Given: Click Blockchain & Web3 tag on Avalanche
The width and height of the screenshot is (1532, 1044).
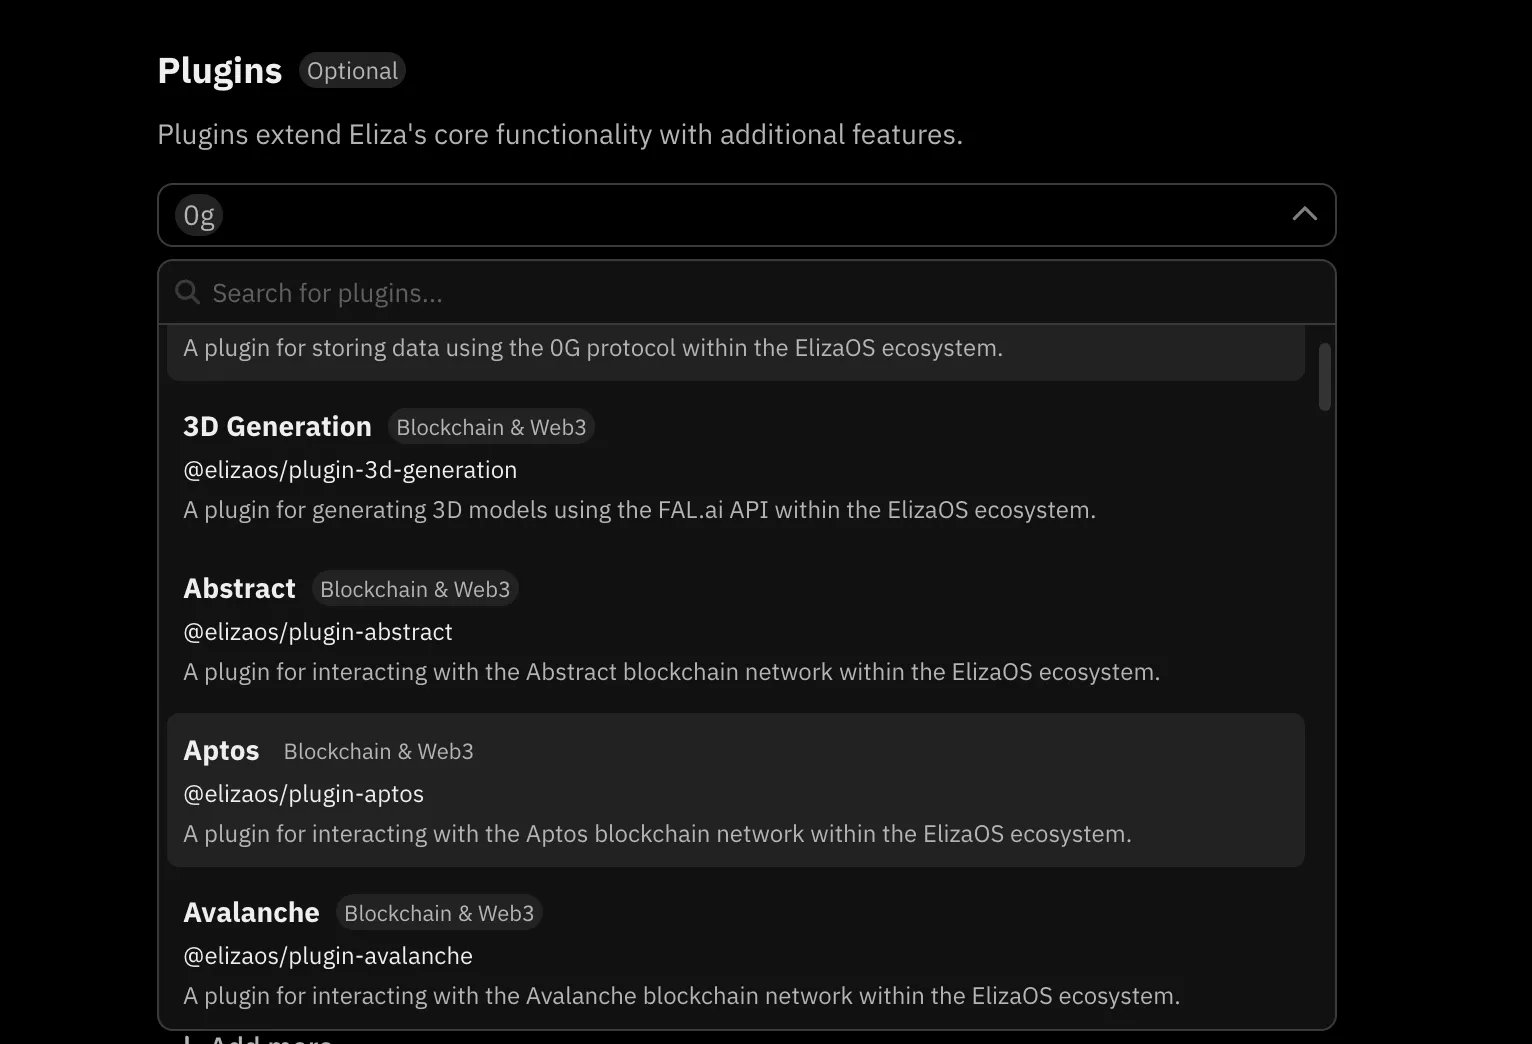Looking at the screenshot, I should [x=439, y=914].
